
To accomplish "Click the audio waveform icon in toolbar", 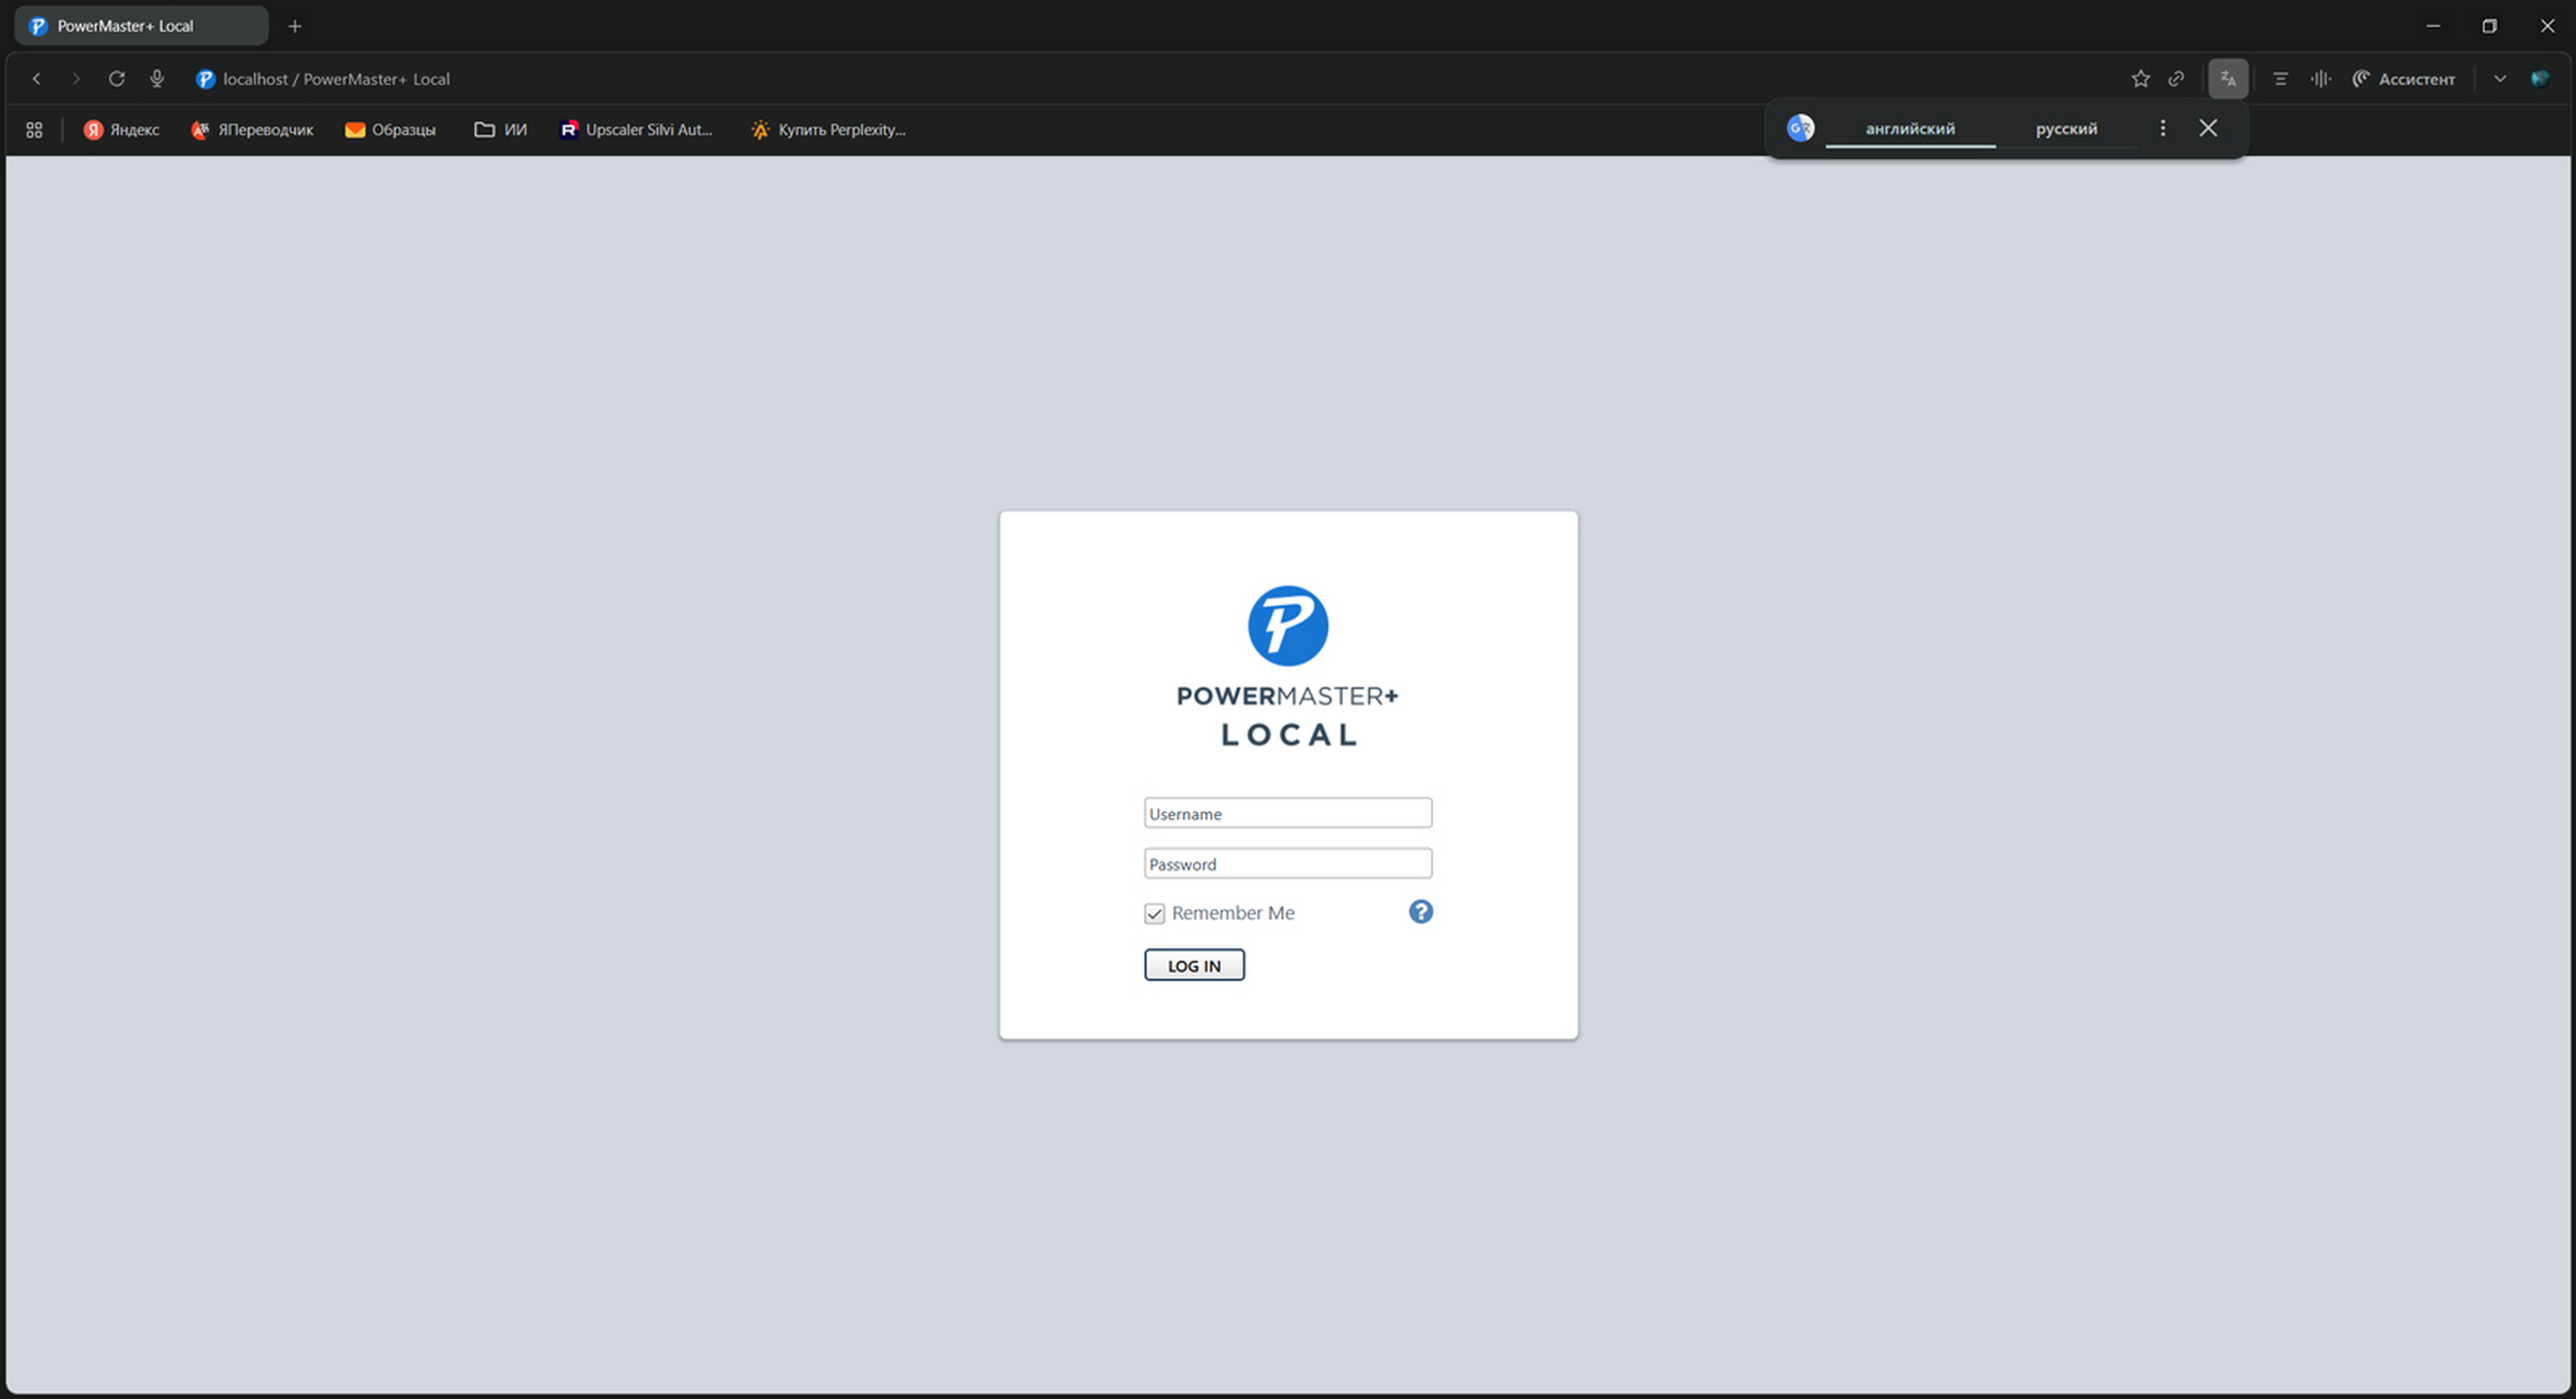I will pyautogui.click(x=2321, y=78).
